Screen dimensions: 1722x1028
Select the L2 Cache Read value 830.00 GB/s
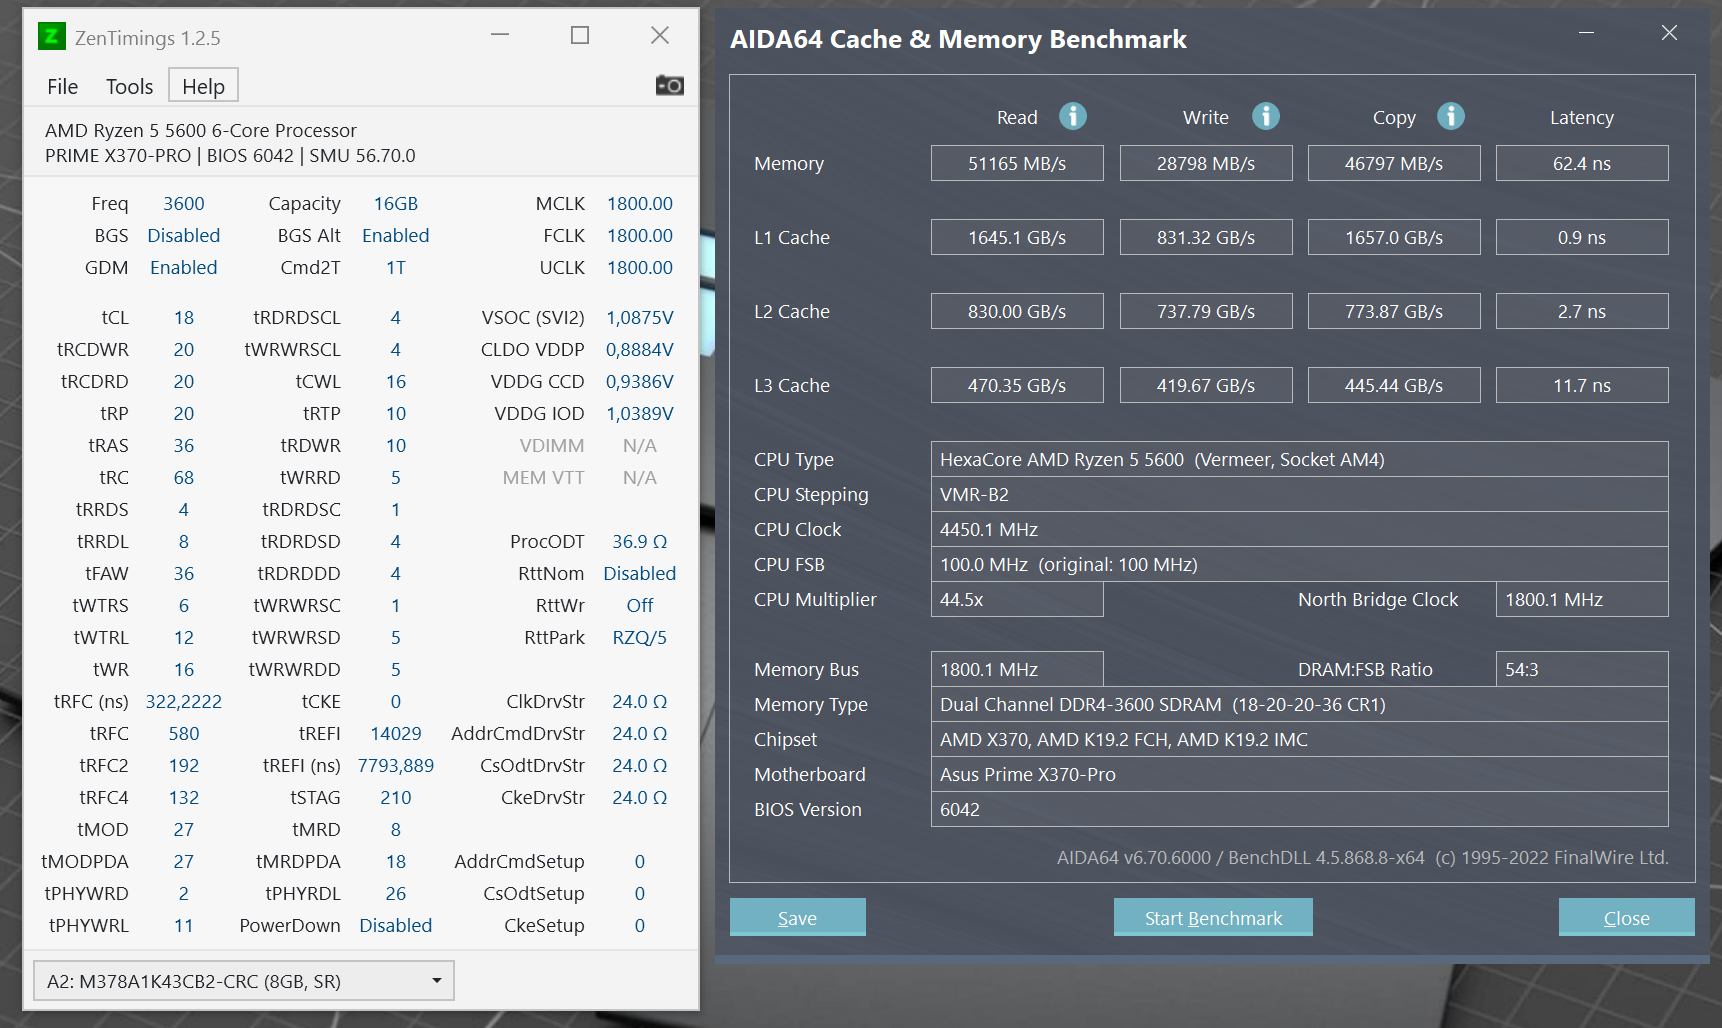1017,311
